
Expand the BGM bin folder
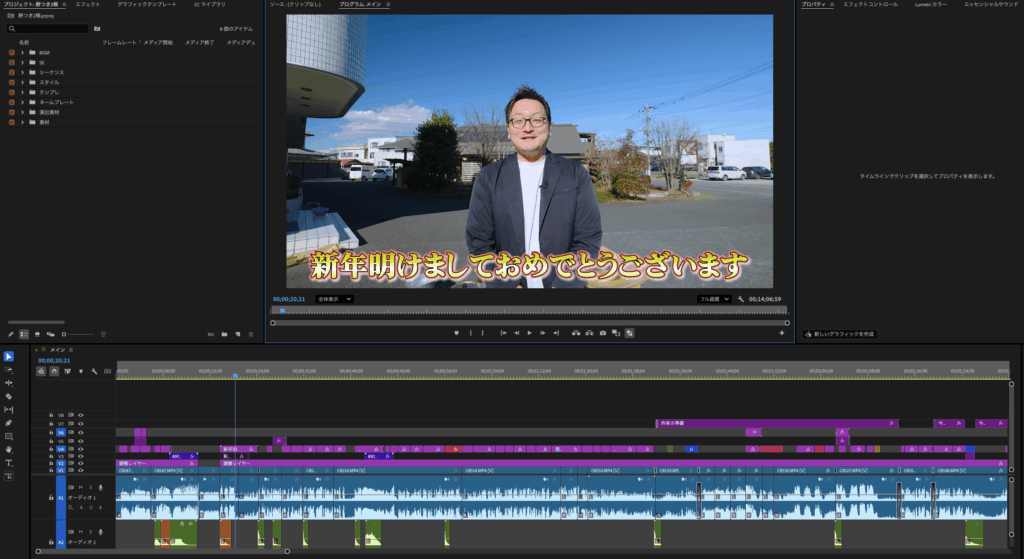22,55
